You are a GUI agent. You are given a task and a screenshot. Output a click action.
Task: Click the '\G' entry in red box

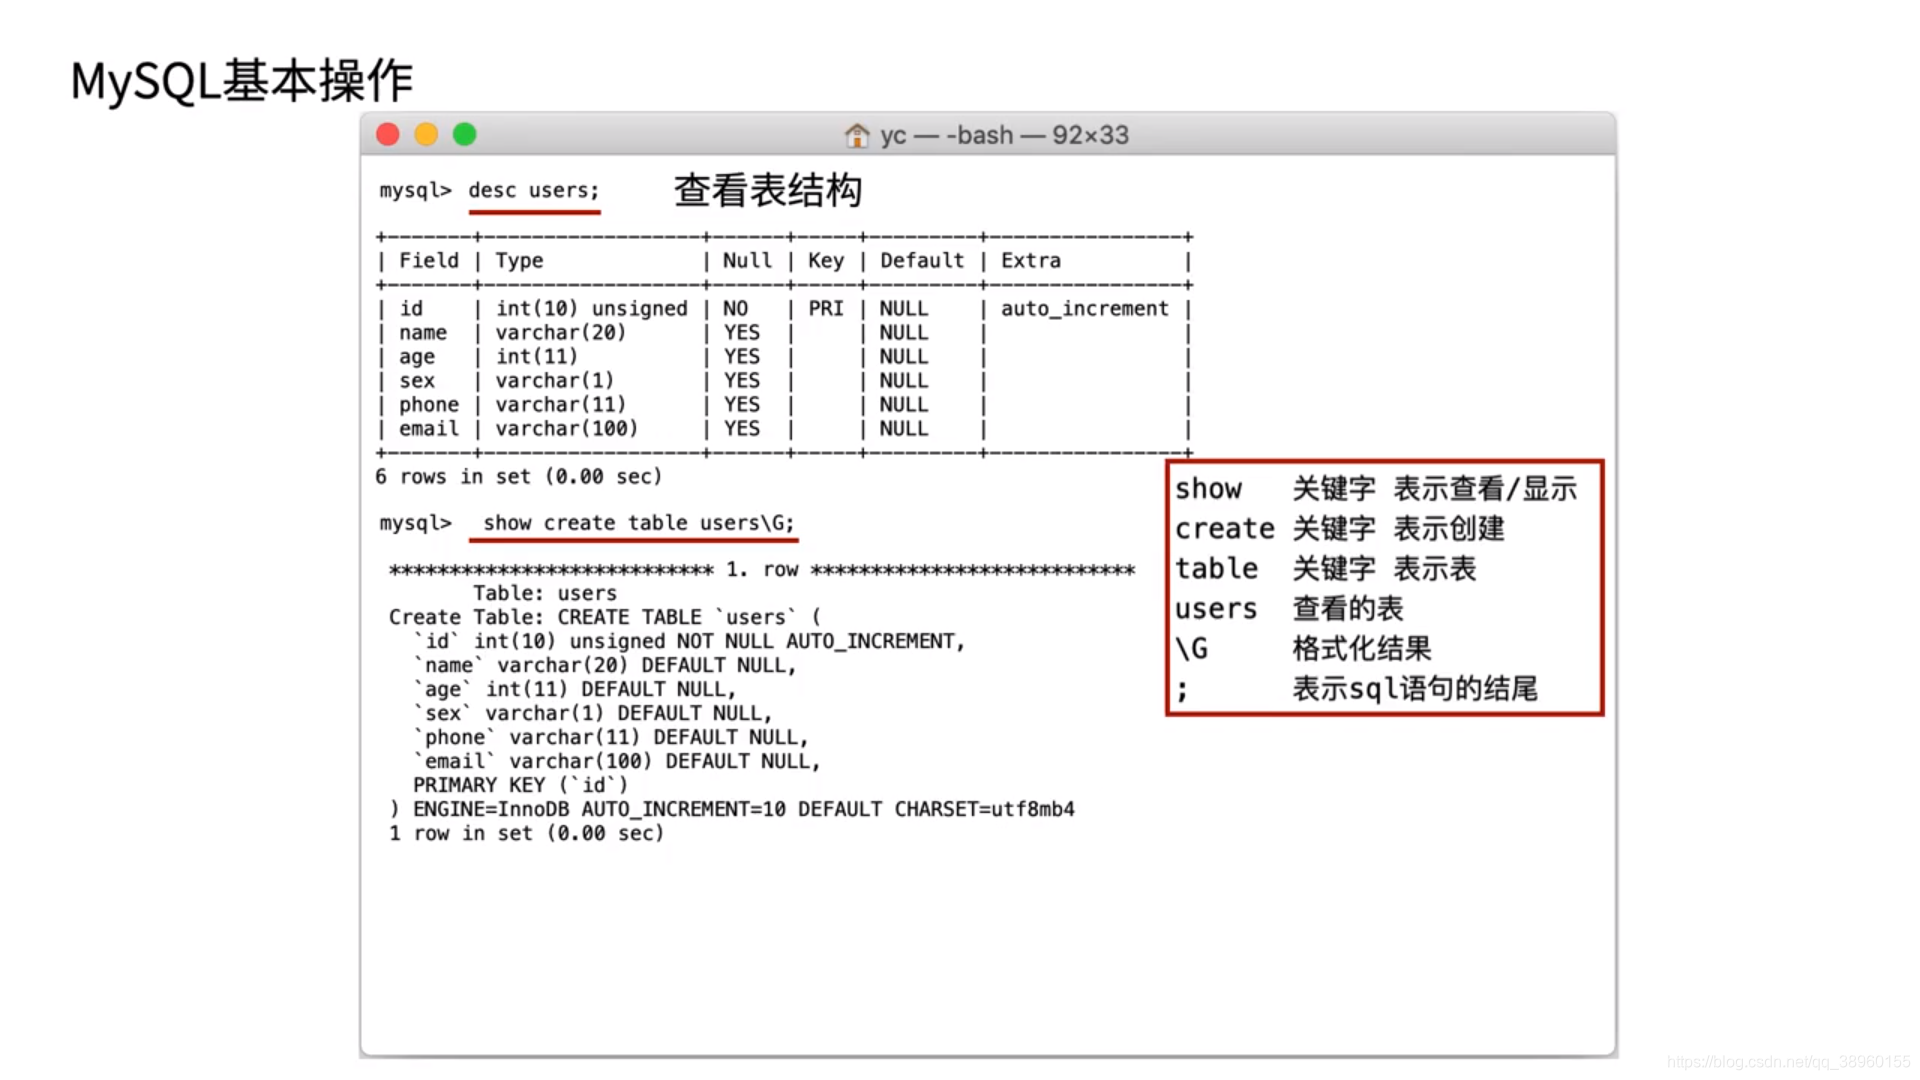1191,649
